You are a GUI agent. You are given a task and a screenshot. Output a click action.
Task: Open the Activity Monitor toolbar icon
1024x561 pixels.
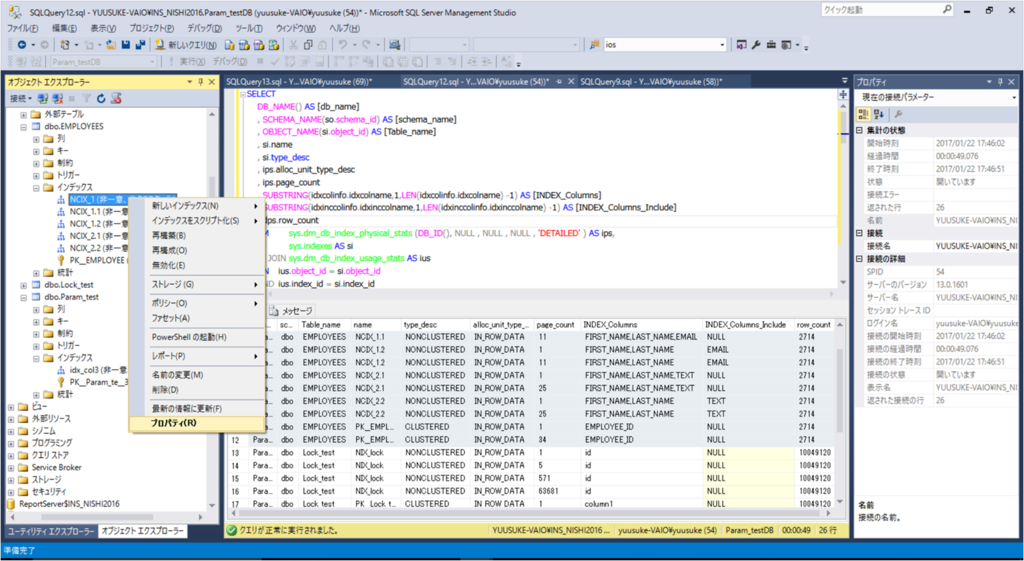(394, 45)
